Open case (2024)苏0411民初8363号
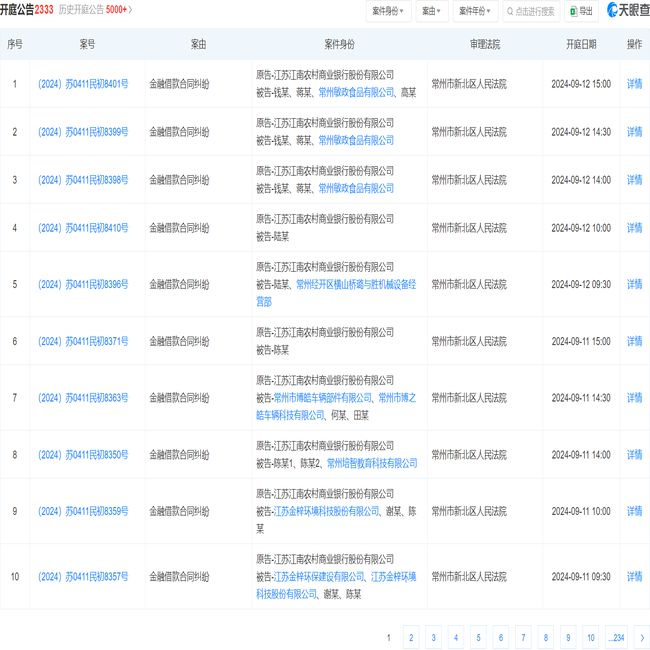Screen dimensions: 650x650 [83, 398]
